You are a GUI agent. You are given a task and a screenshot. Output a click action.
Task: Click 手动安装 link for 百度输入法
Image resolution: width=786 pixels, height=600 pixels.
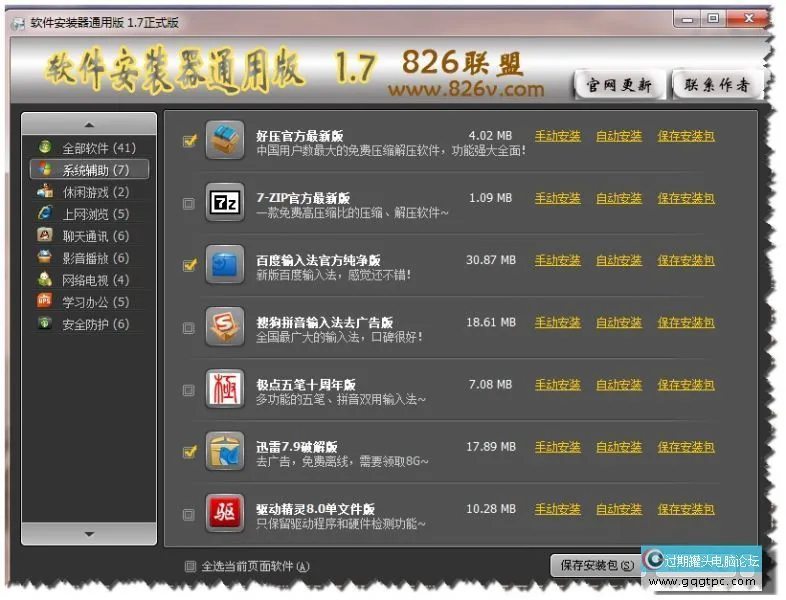click(x=557, y=260)
